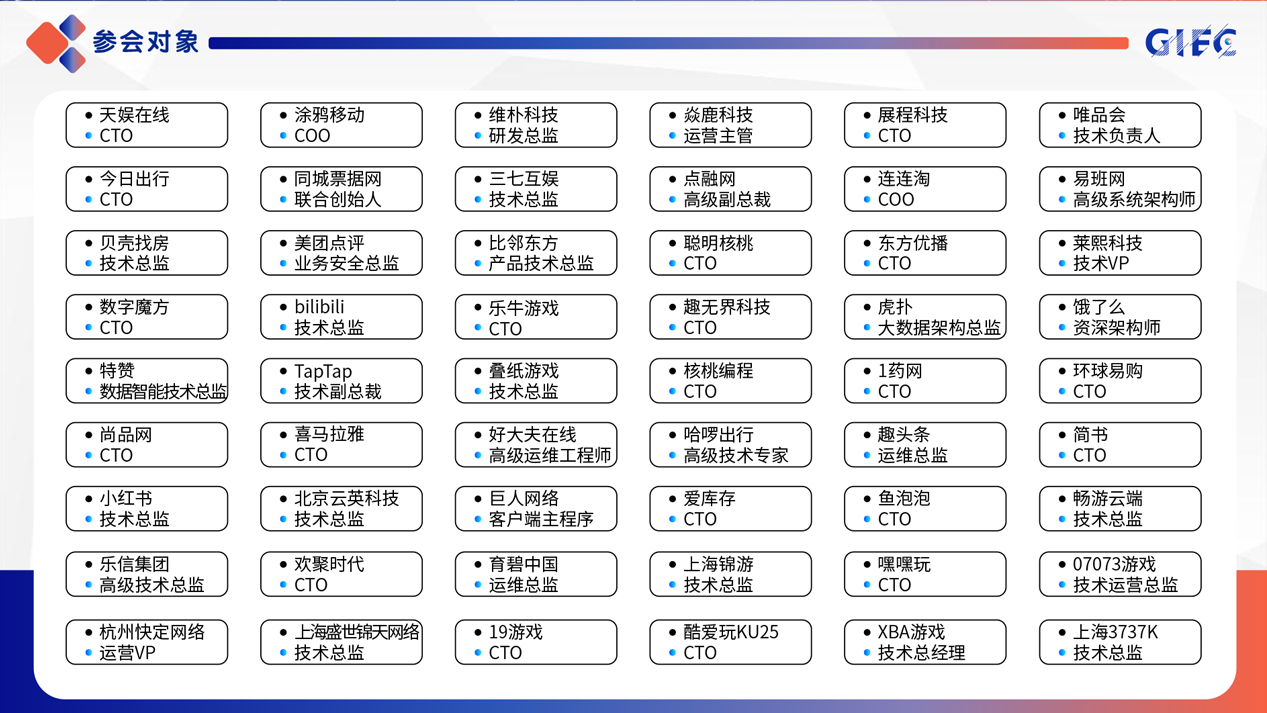Image resolution: width=1267 pixels, height=713 pixels.
Task: Select the 数据智能技术总监 job title
Action: (x=163, y=392)
